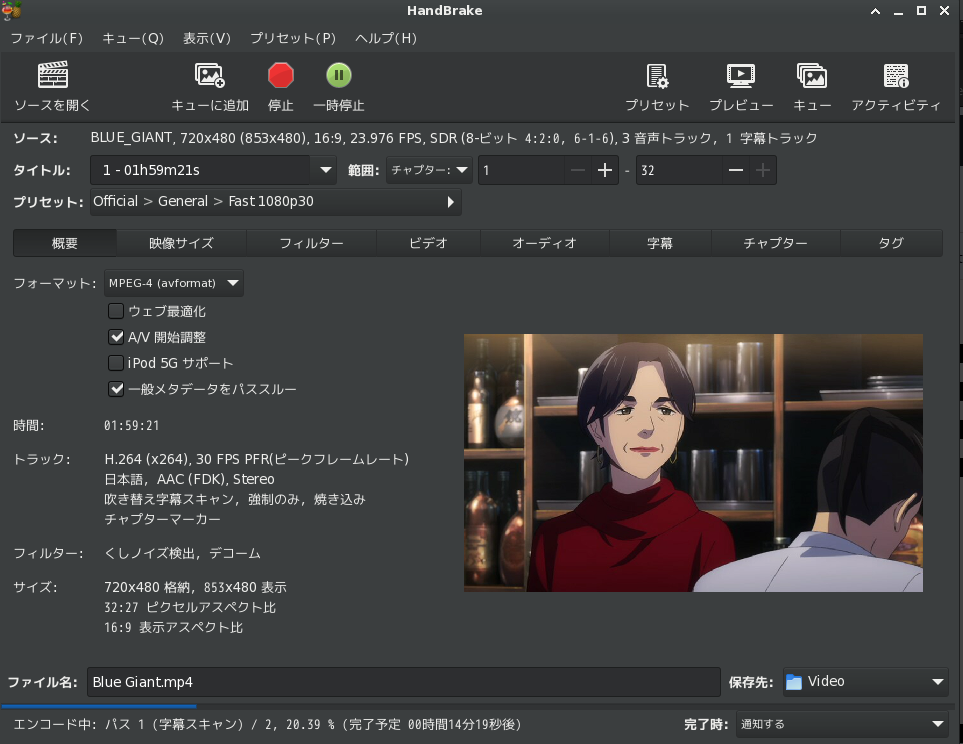This screenshot has width=963, height=744.
Task: Click the encoding progress bar
Action: (x=480, y=706)
